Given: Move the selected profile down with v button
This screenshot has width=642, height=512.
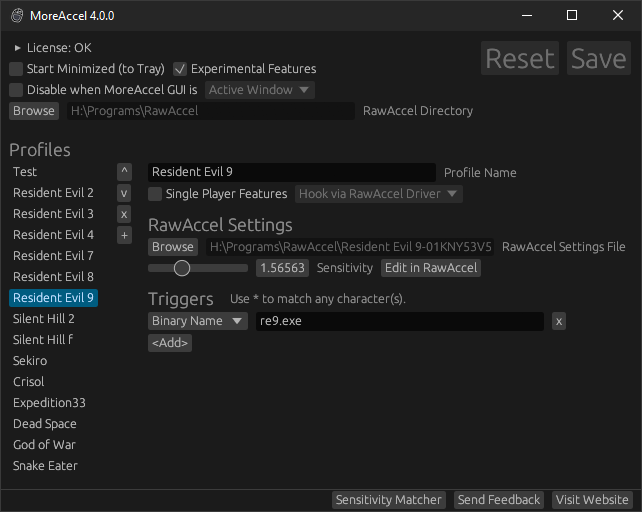Looking at the screenshot, I should [x=124, y=193].
